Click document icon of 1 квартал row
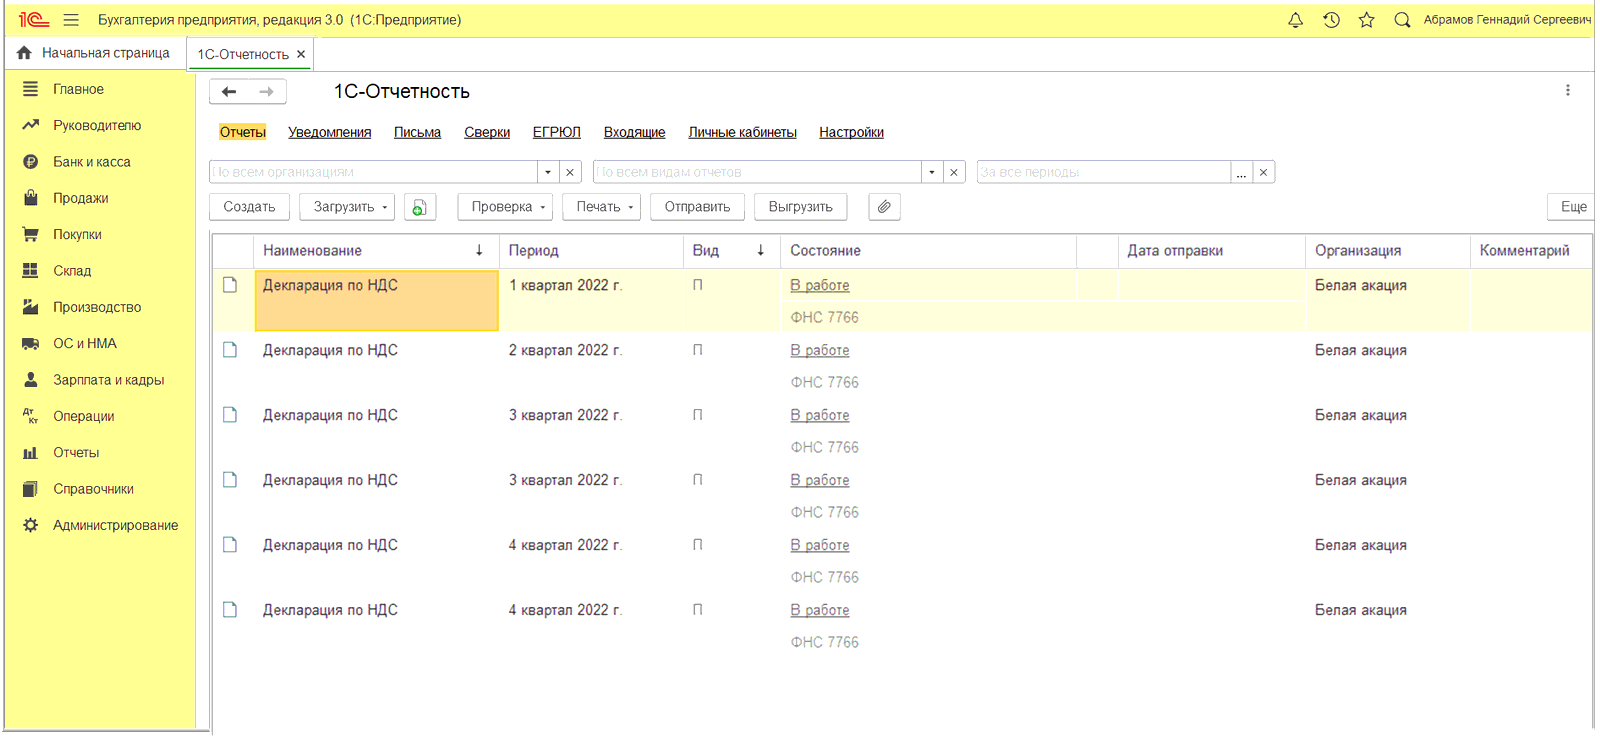The width and height of the screenshot is (1600, 737). [230, 285]
